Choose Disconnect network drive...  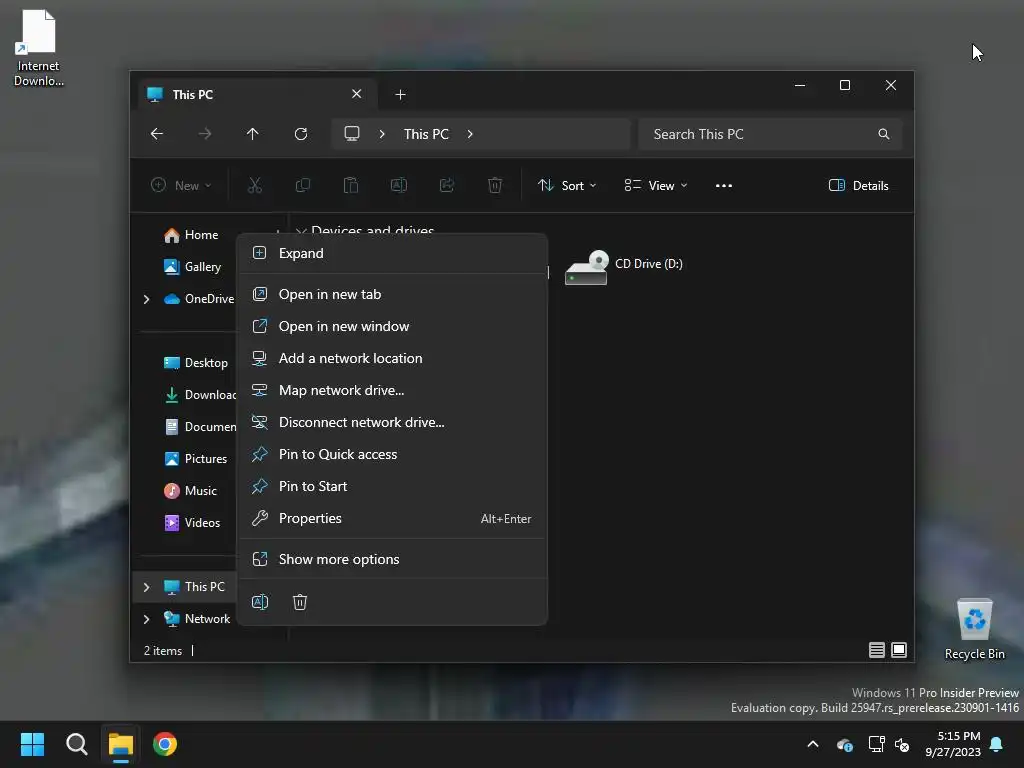point(392,423)
